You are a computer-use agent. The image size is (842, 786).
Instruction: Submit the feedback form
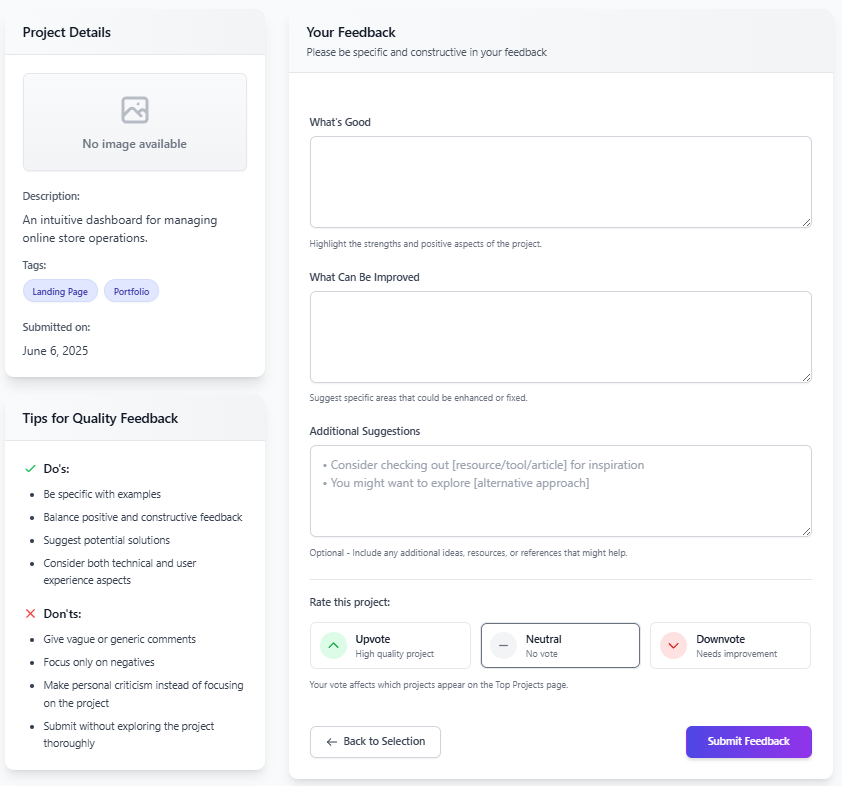pyautogui.click(x=749, y=741)
